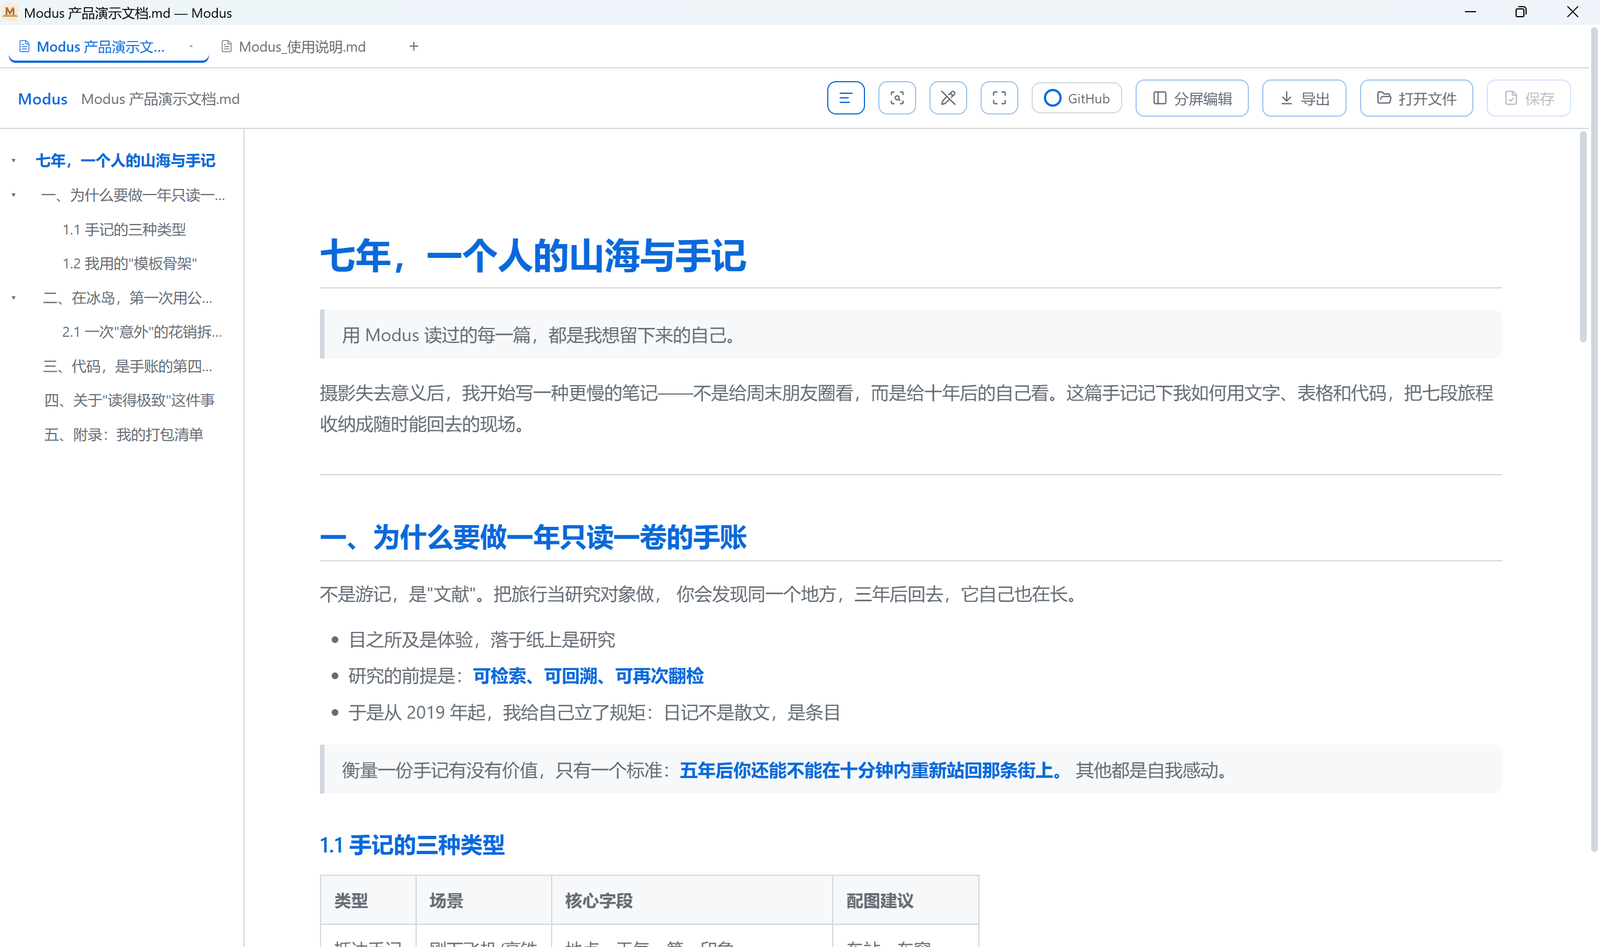The height and width of the screenshot is (947, 1600).
Task: Collapse the 二、在冰岛，第一次用公... outline node
Action: click(14, 298)
